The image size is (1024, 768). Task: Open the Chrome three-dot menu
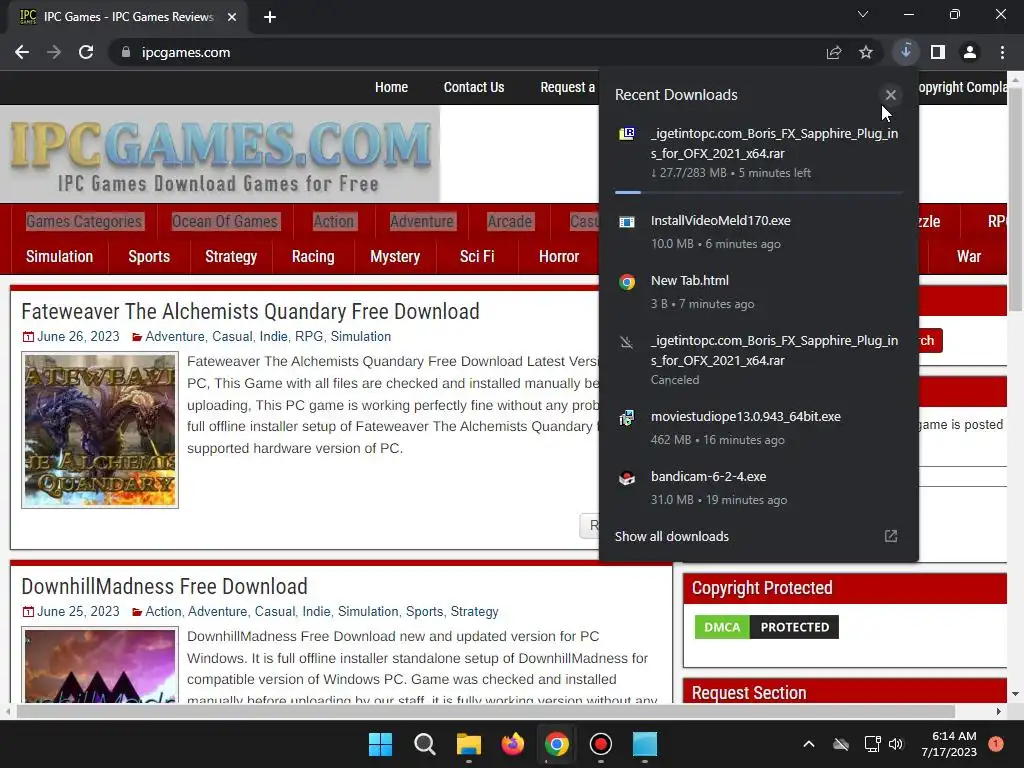point(1002,52)
